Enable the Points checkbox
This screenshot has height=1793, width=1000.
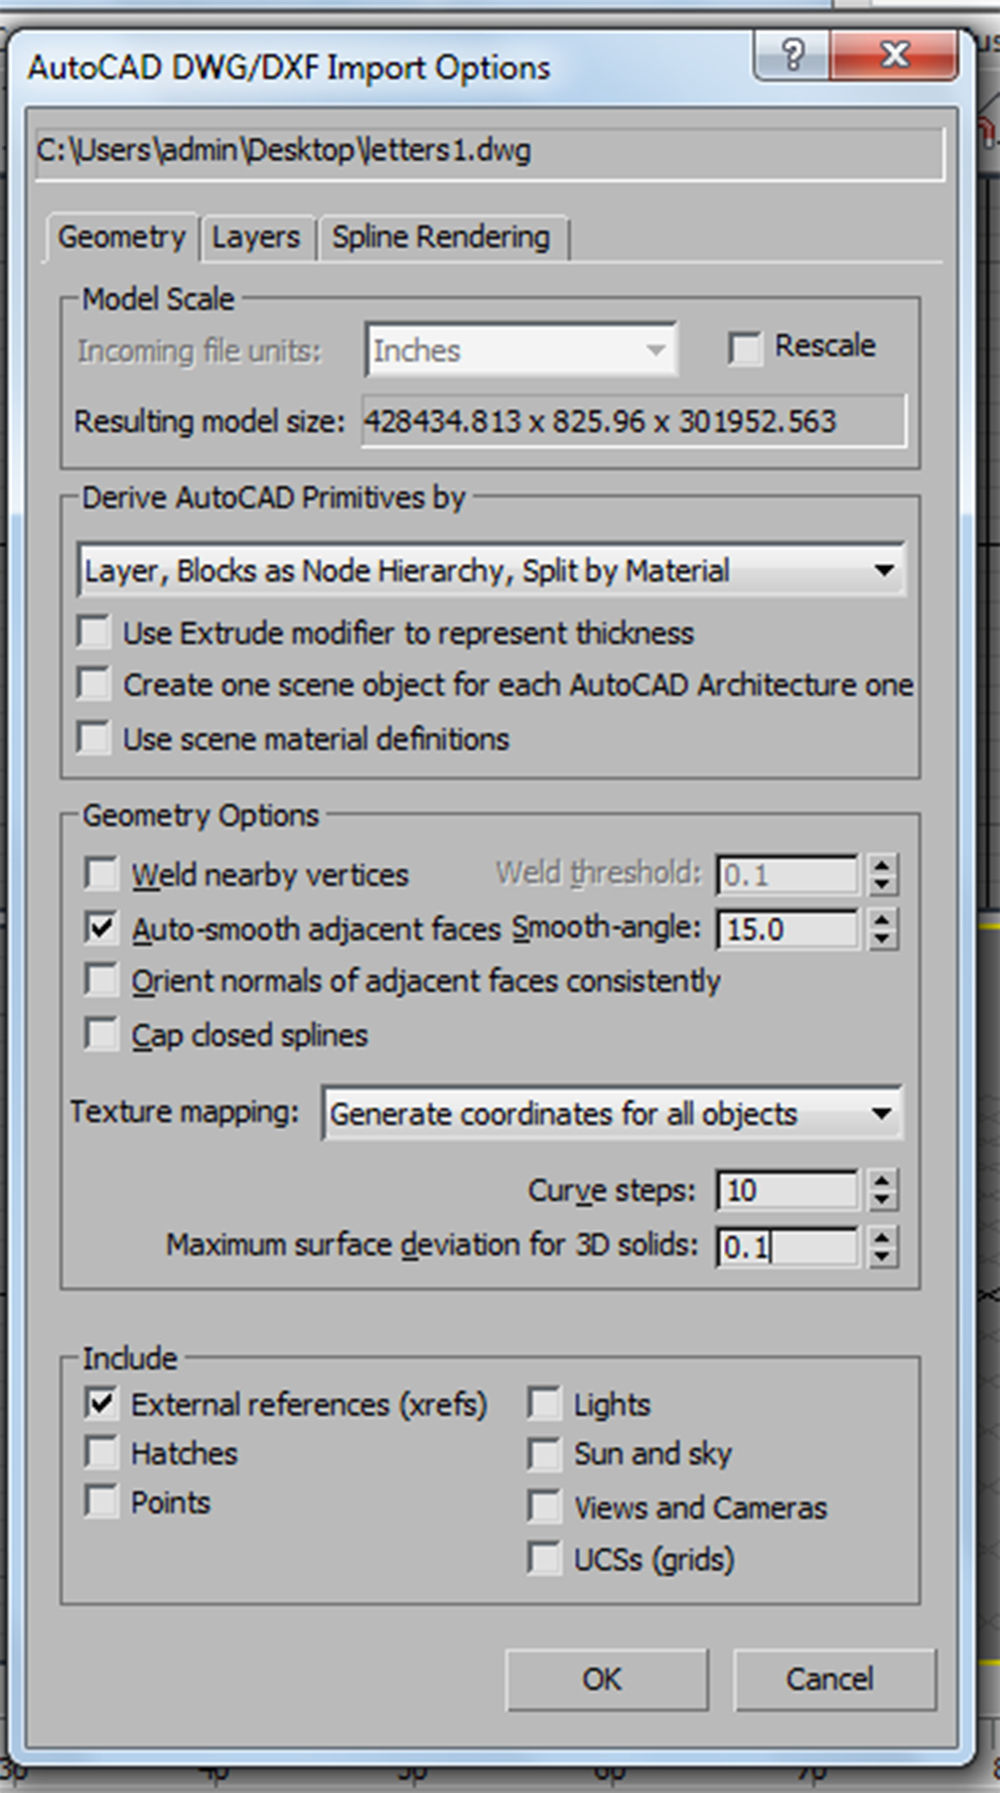[101, 1501]
